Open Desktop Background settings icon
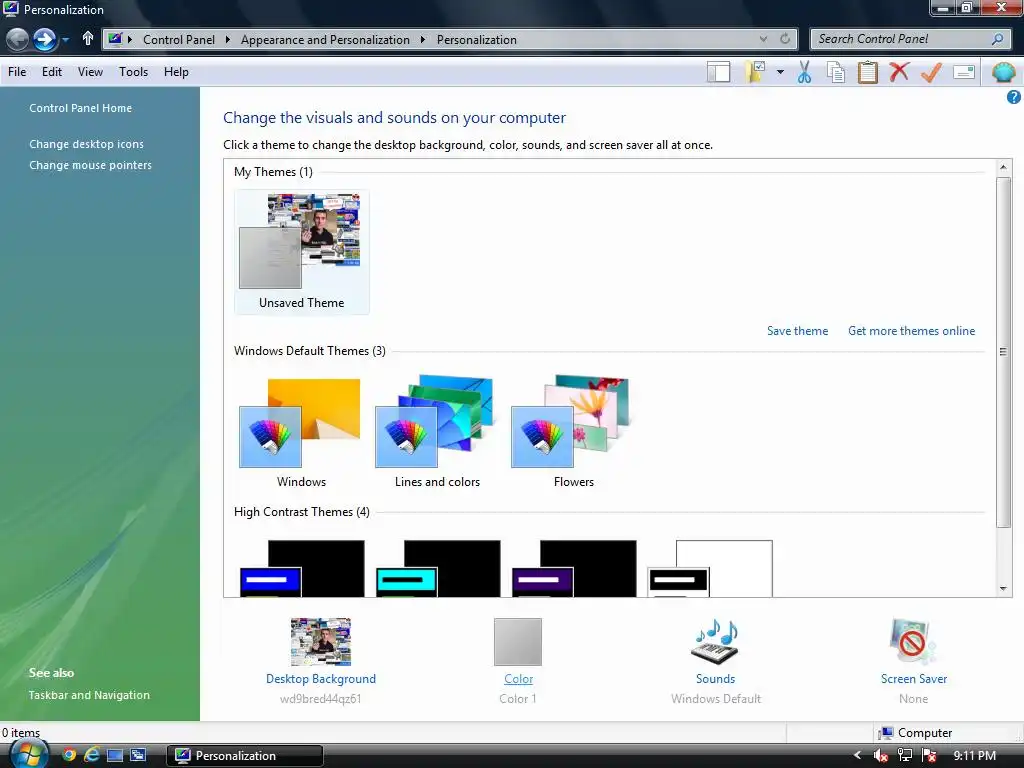The image size is (1024, 768). 321,642
